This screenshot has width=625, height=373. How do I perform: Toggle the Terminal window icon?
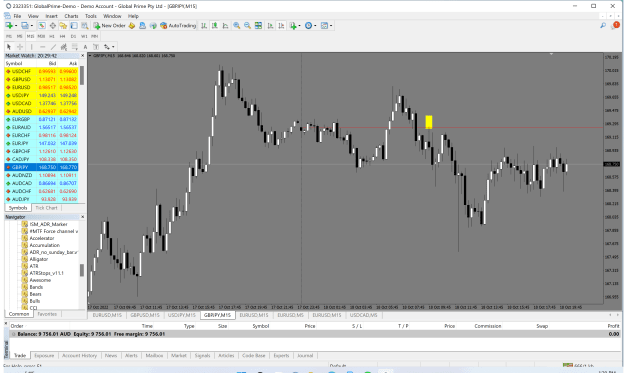click(74, 26)
